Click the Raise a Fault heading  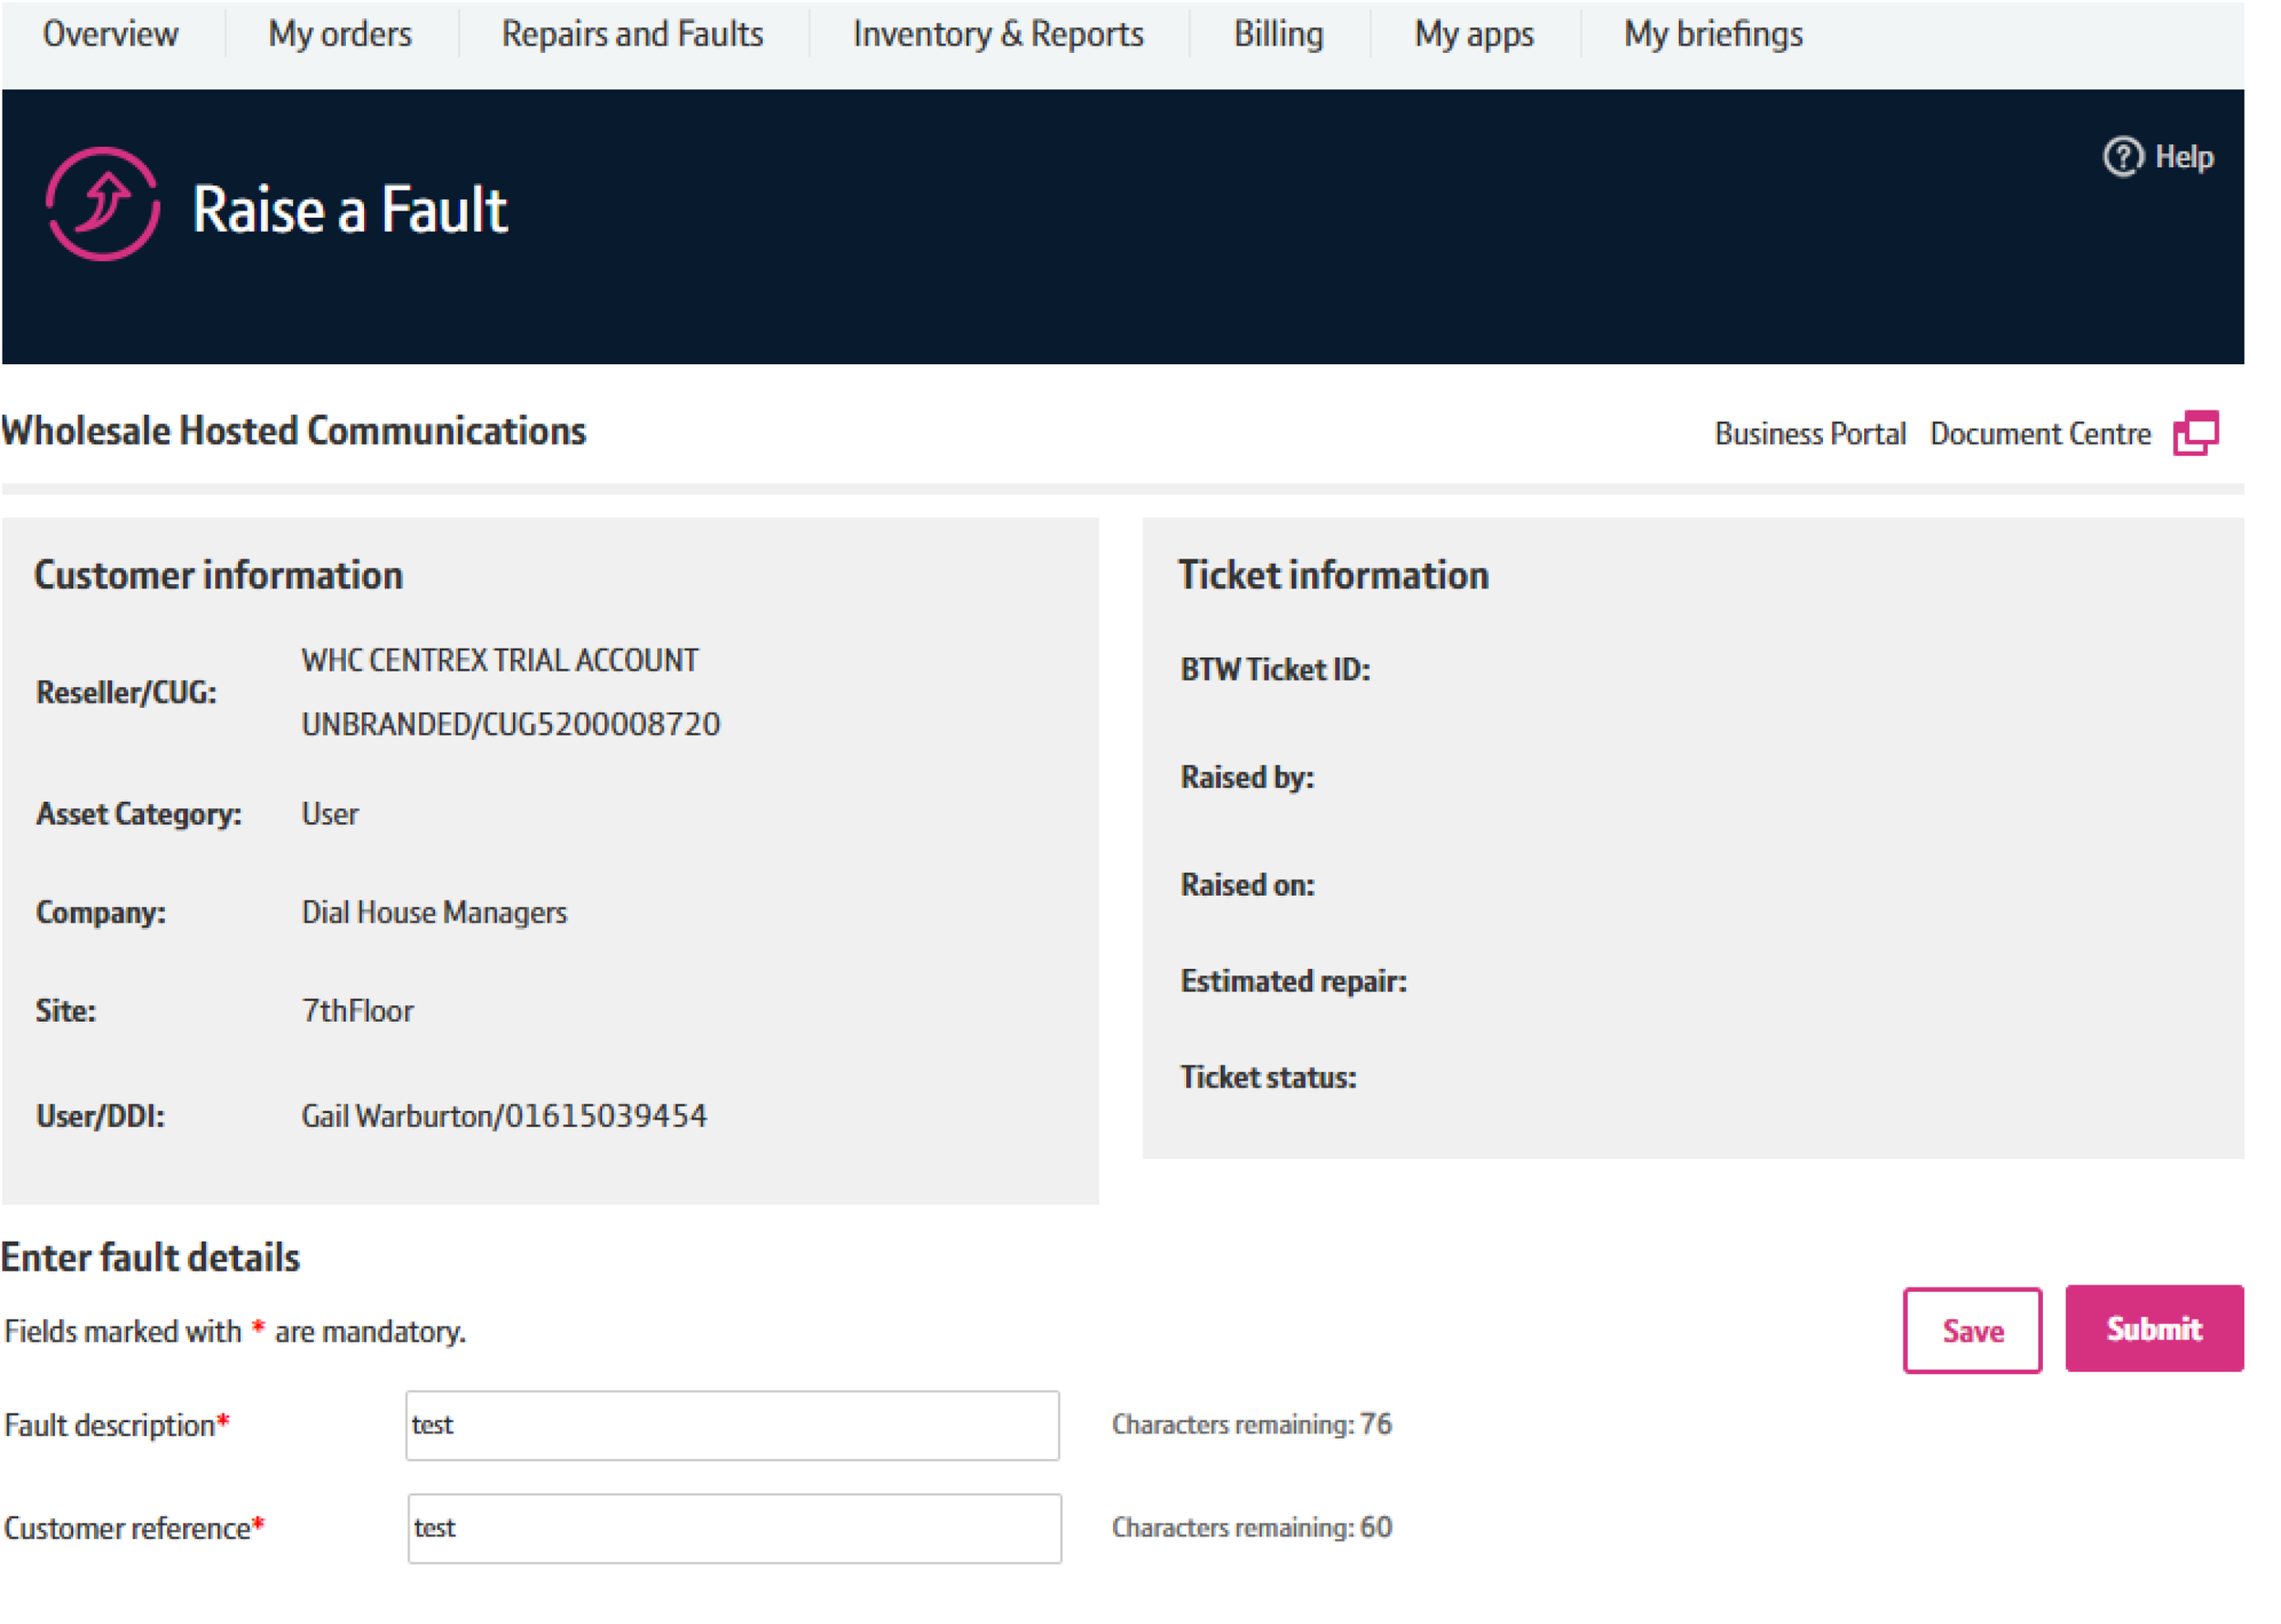pyautogui.click(x=349, y=210)
